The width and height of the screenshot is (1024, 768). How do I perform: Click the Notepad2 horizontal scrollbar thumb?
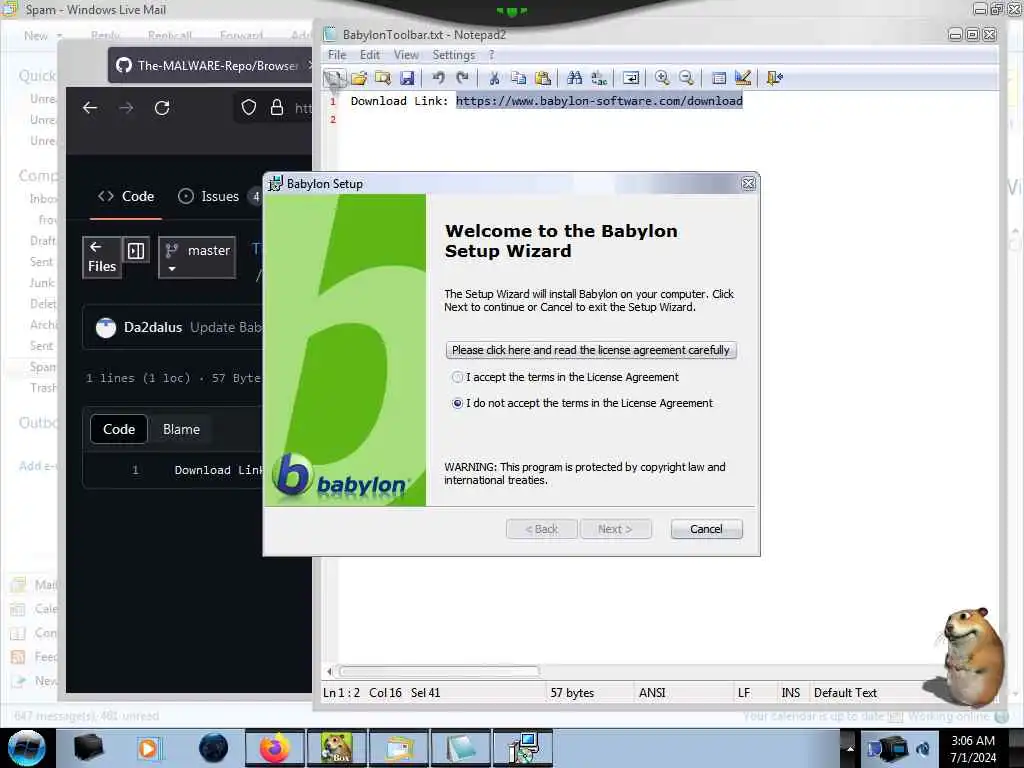coord(439,671)
